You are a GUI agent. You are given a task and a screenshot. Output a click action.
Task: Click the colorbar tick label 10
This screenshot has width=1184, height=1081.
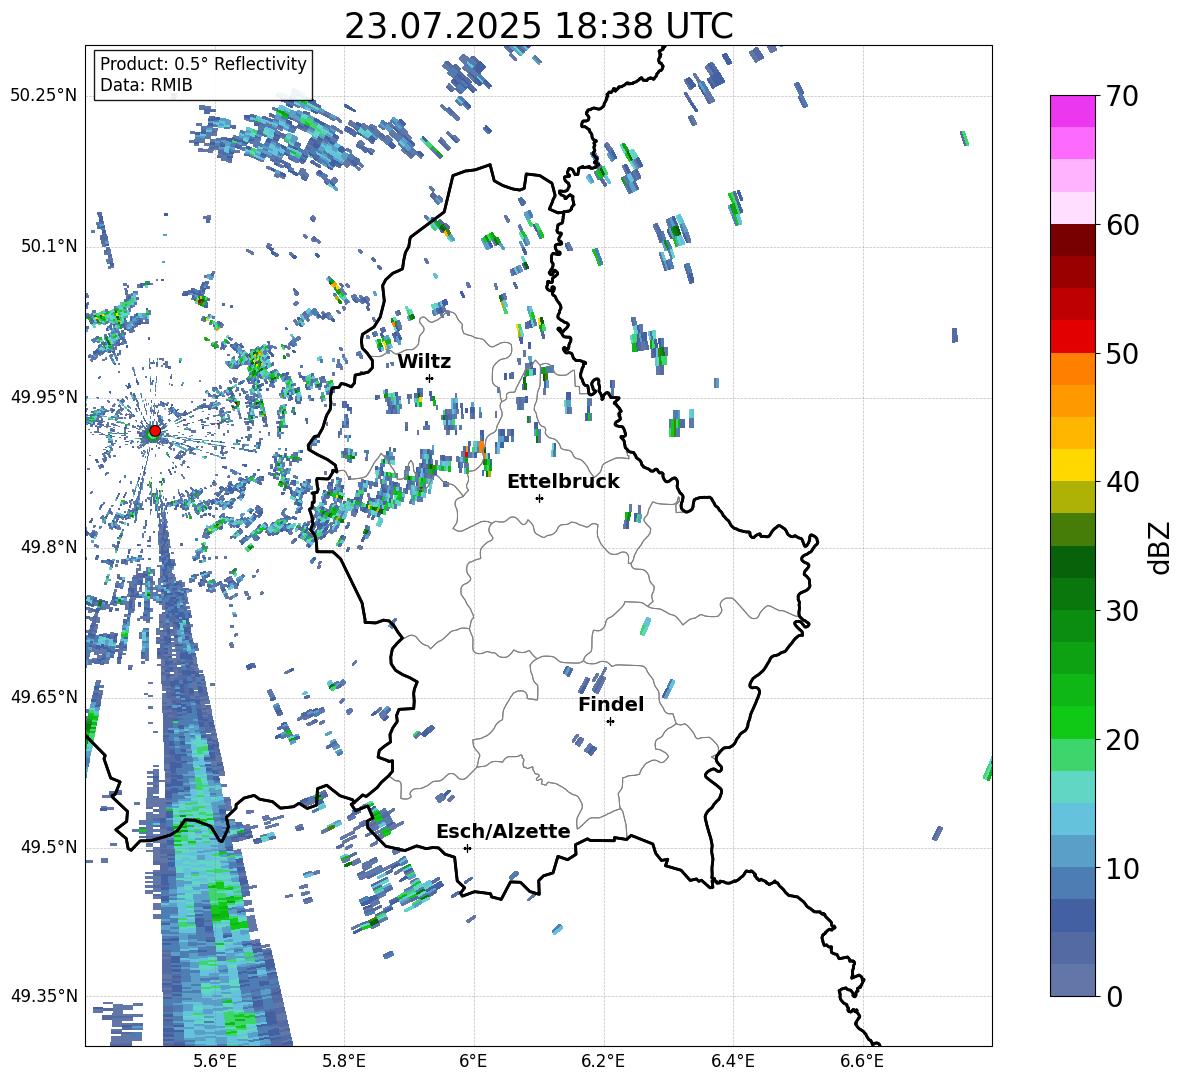click(1123, 869)
